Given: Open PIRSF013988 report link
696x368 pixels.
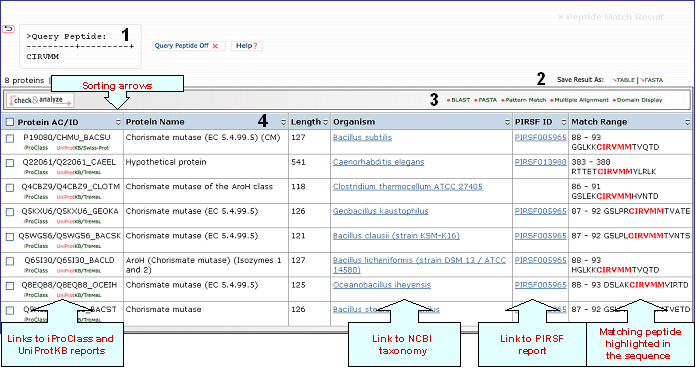Looking at the screenshot, I should click(x=541, y=162).
